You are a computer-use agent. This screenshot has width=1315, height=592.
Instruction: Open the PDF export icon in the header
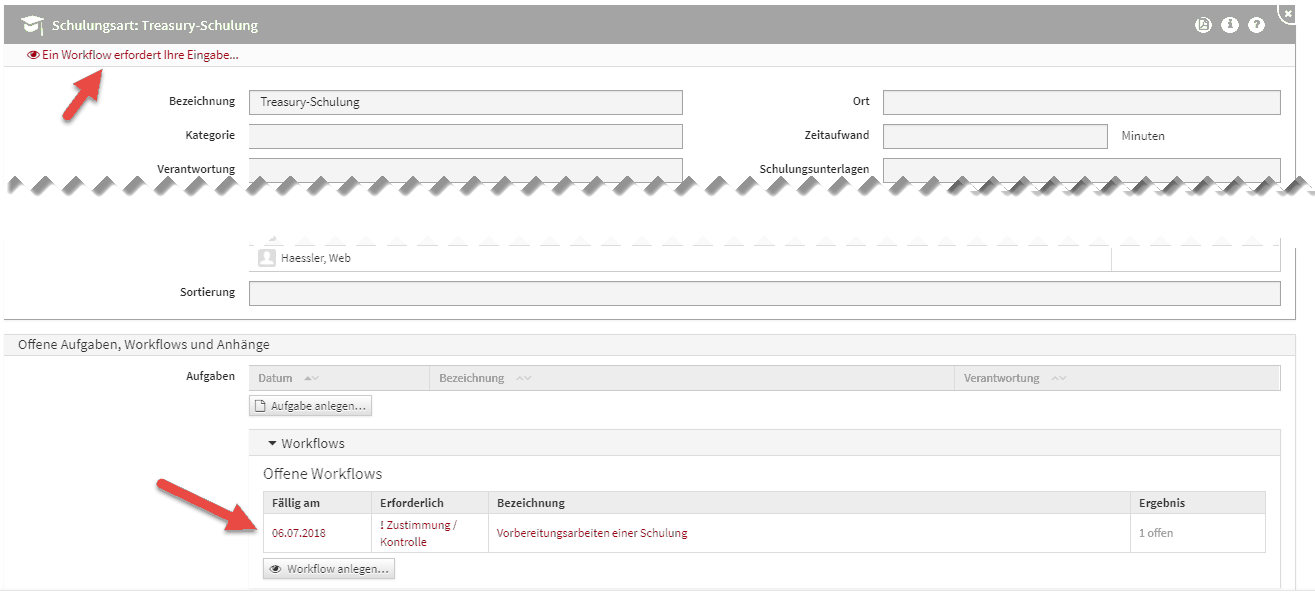tap(1204, 24)
